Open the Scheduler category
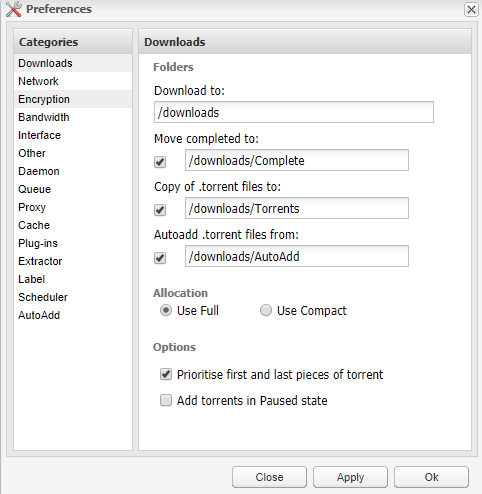482x494 pixels. pos(73,297)
